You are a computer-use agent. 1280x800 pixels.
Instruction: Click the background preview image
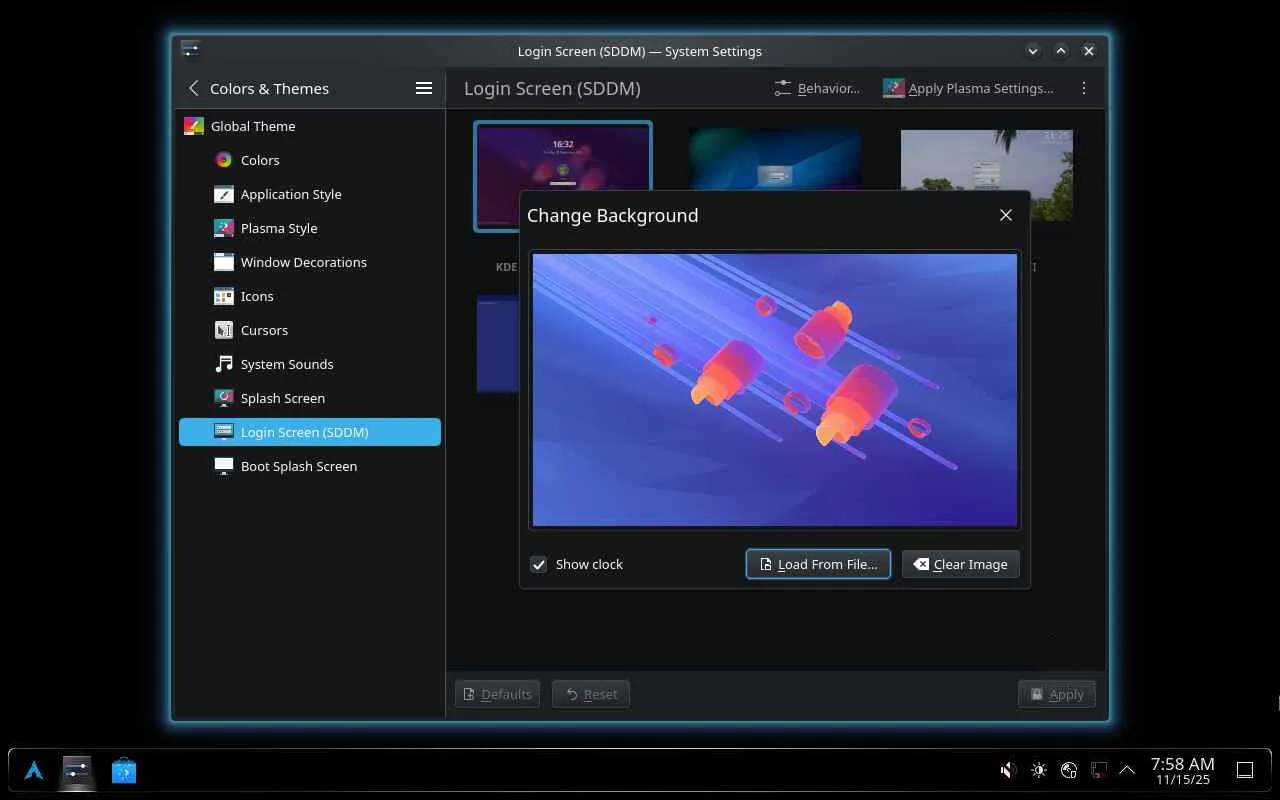click(x=774, y=389)
